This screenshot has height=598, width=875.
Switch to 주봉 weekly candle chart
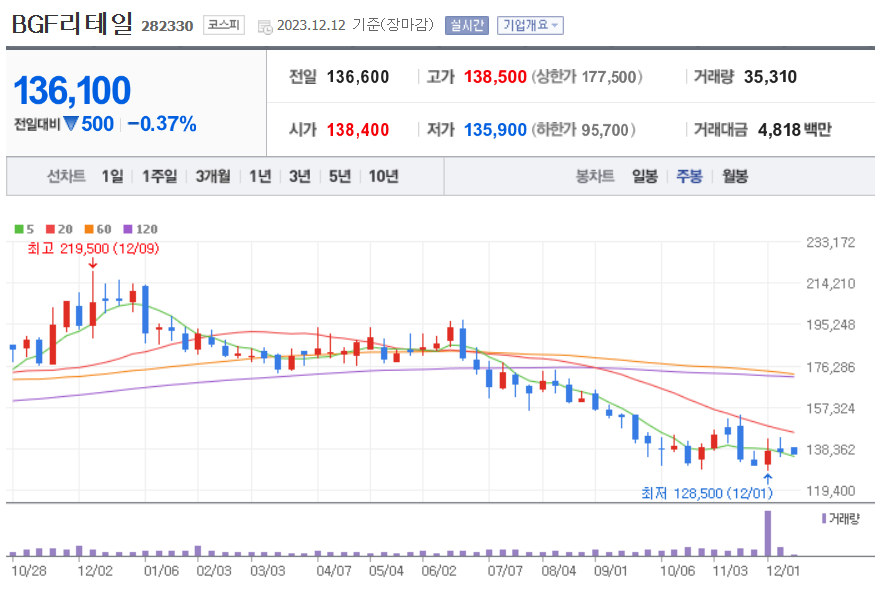[689, 176]
